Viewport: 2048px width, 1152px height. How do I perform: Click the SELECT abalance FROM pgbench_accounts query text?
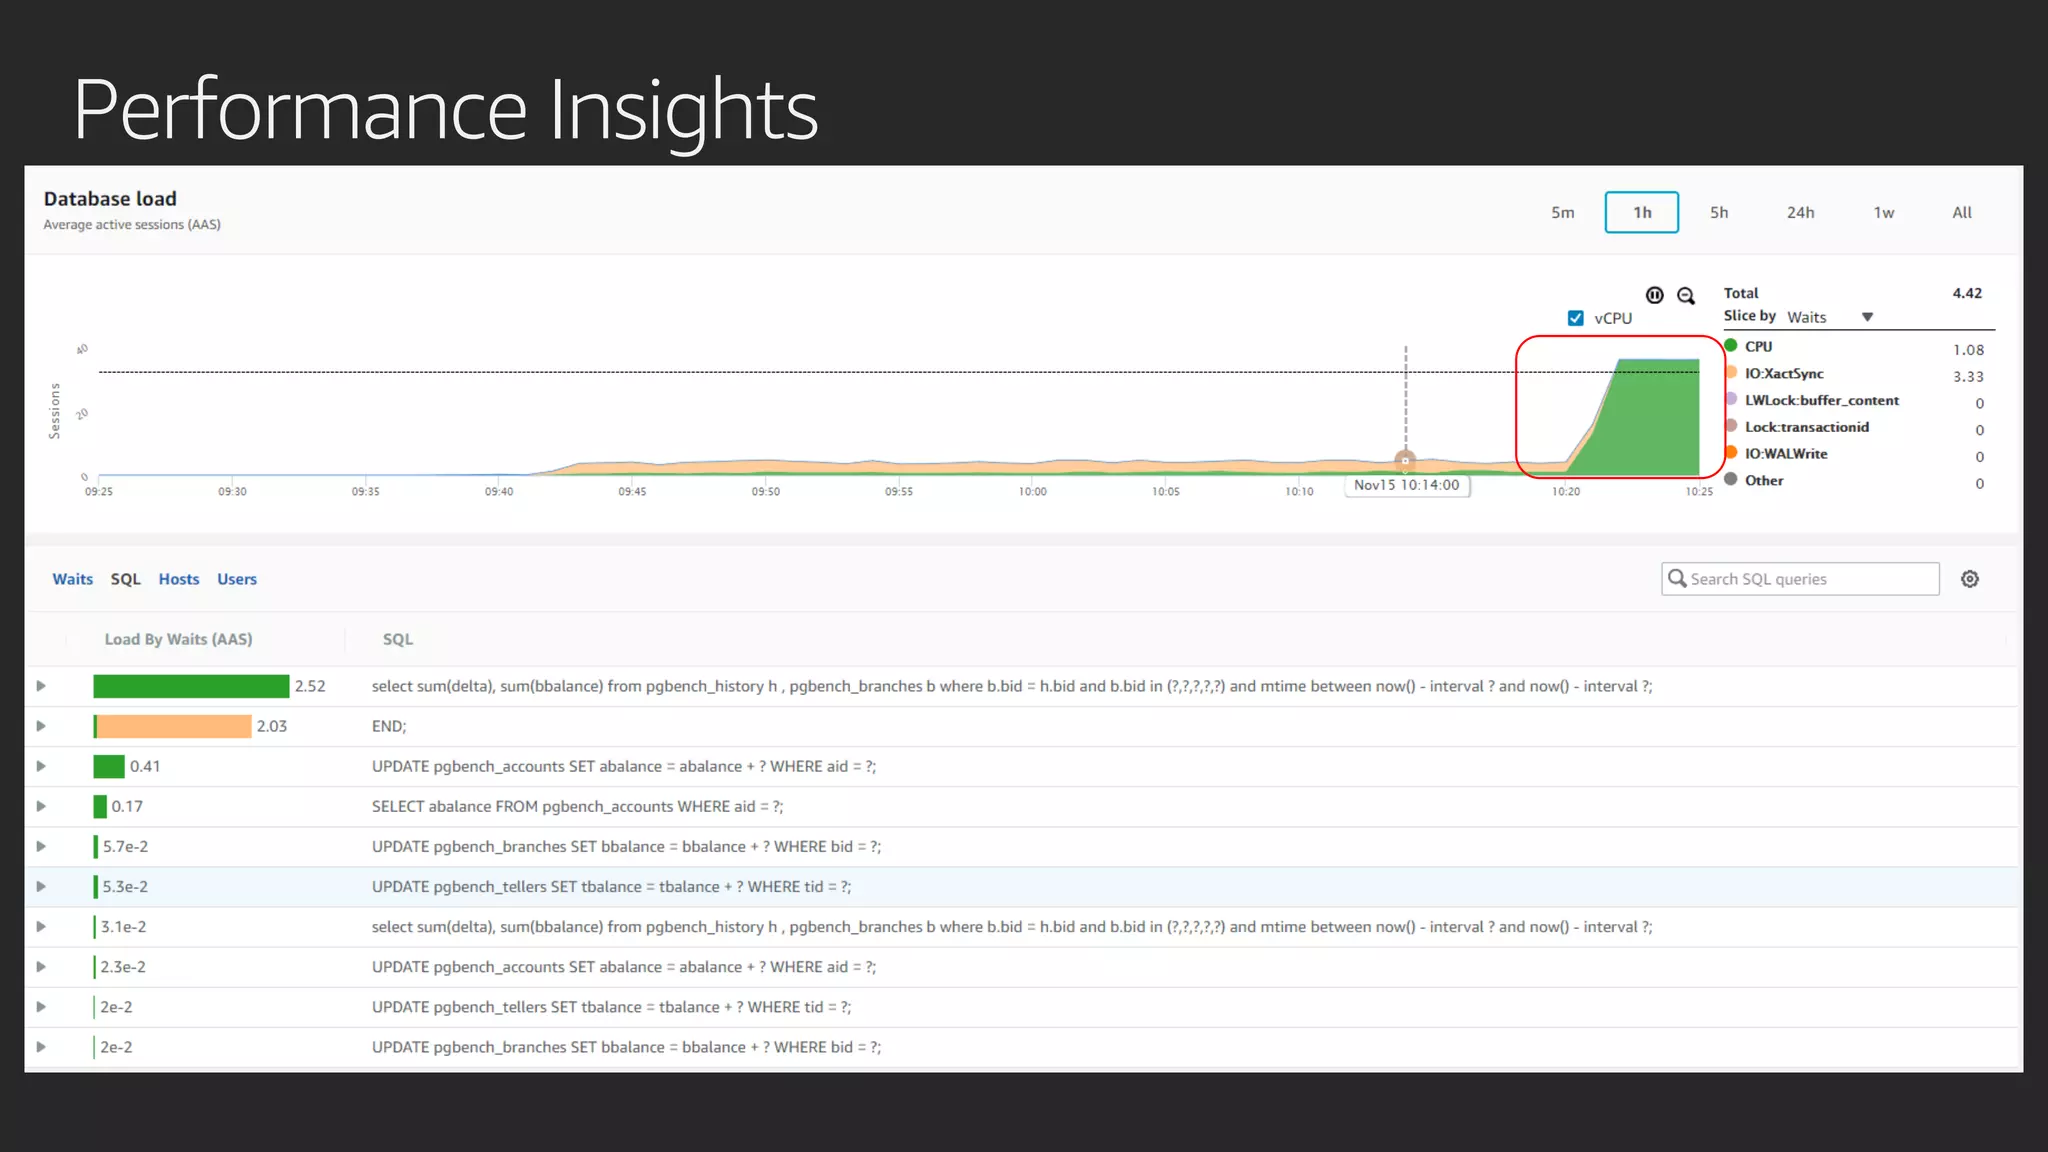coord(577,806)
